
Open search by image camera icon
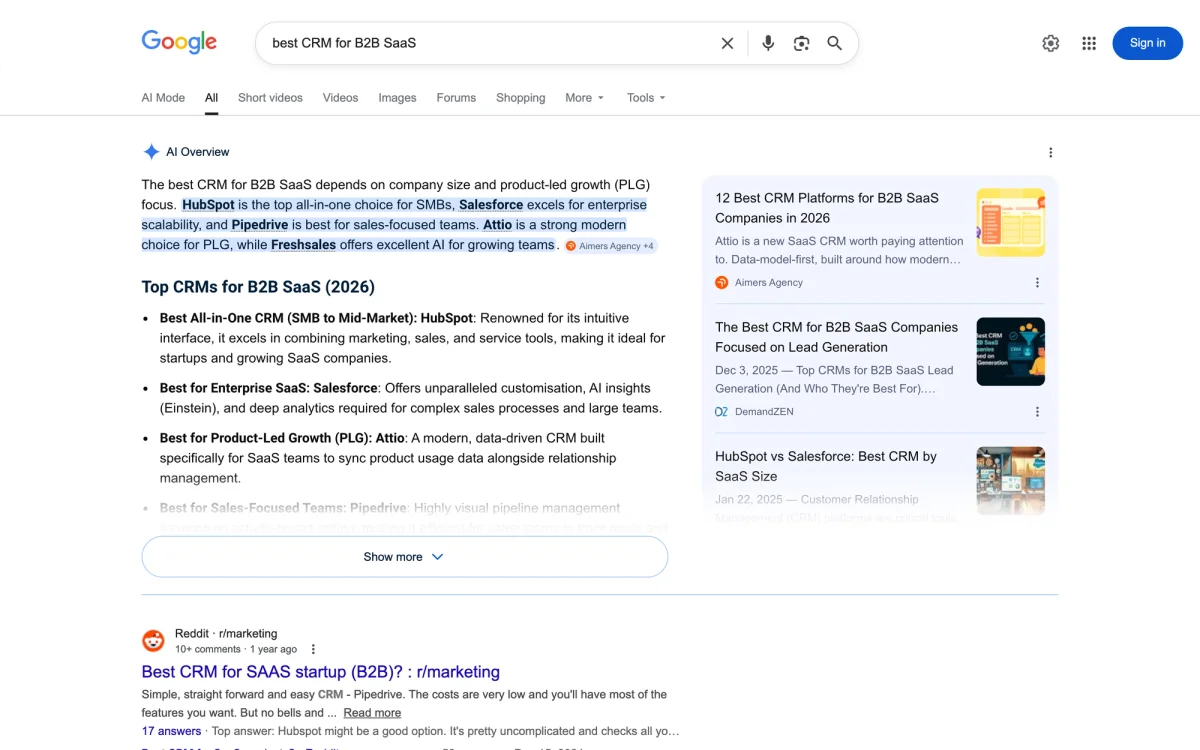801,43
